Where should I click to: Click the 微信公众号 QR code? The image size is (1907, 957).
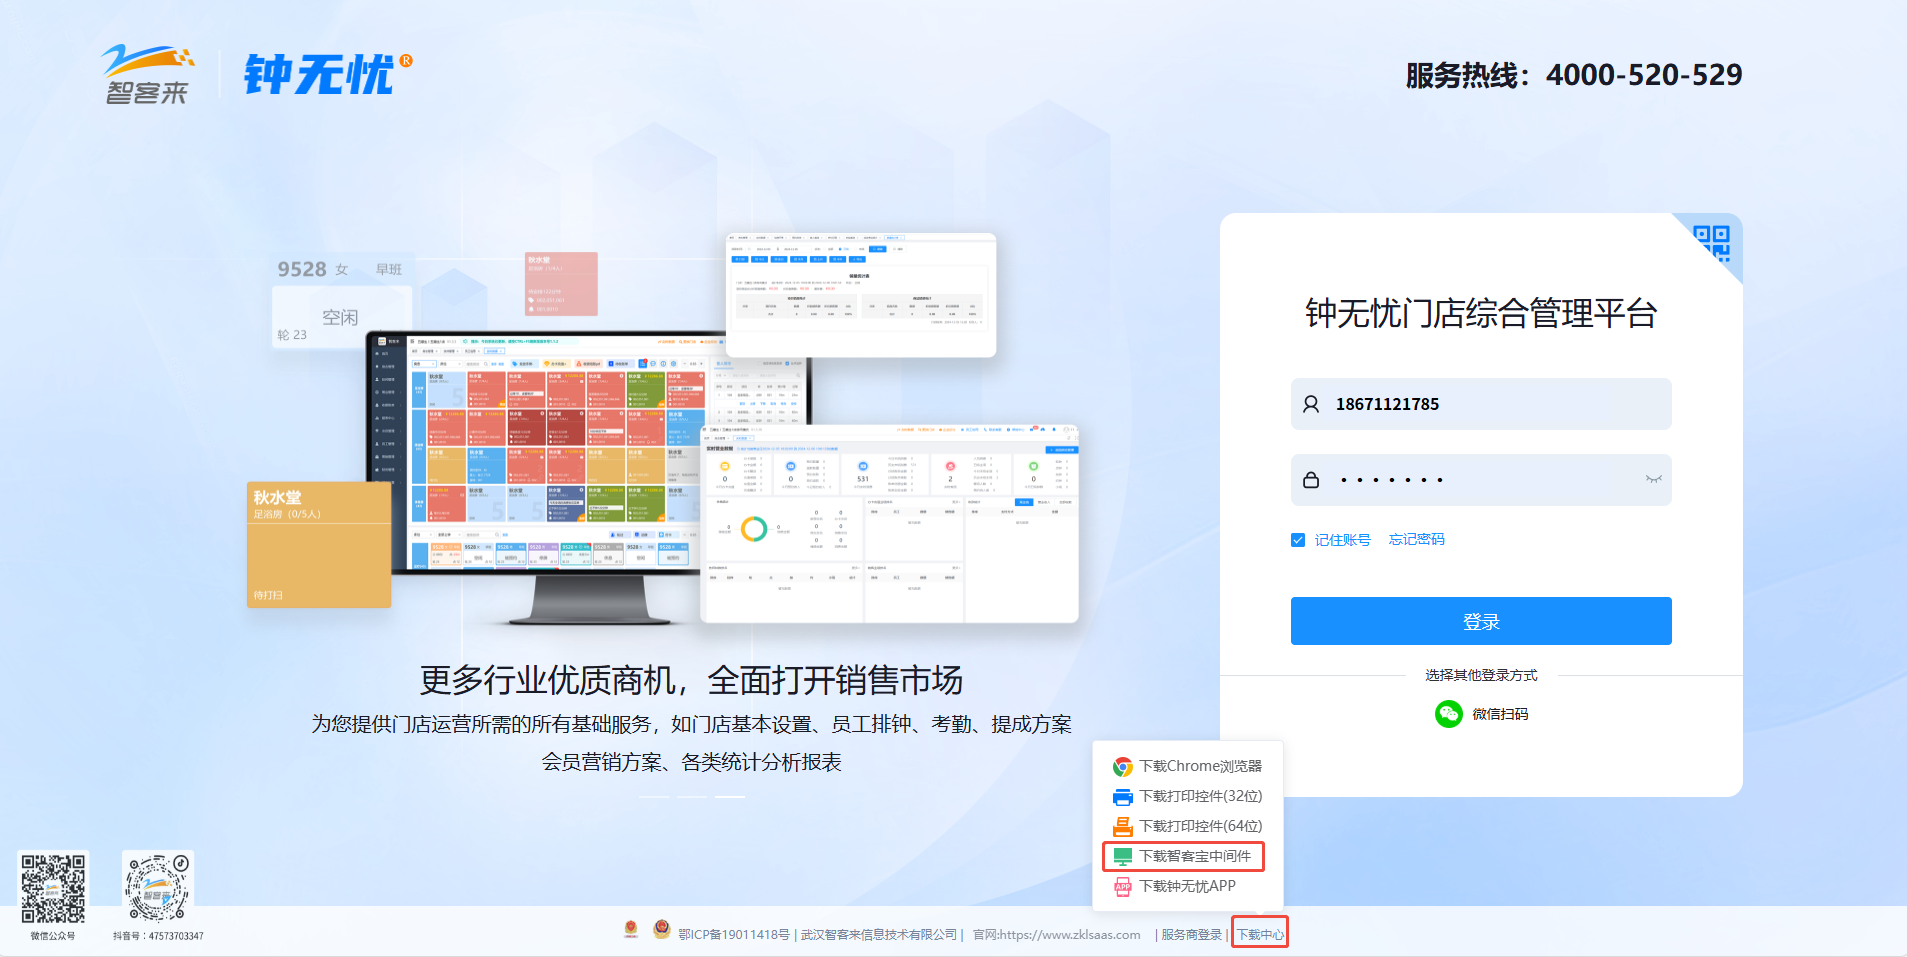pos(54,887)
